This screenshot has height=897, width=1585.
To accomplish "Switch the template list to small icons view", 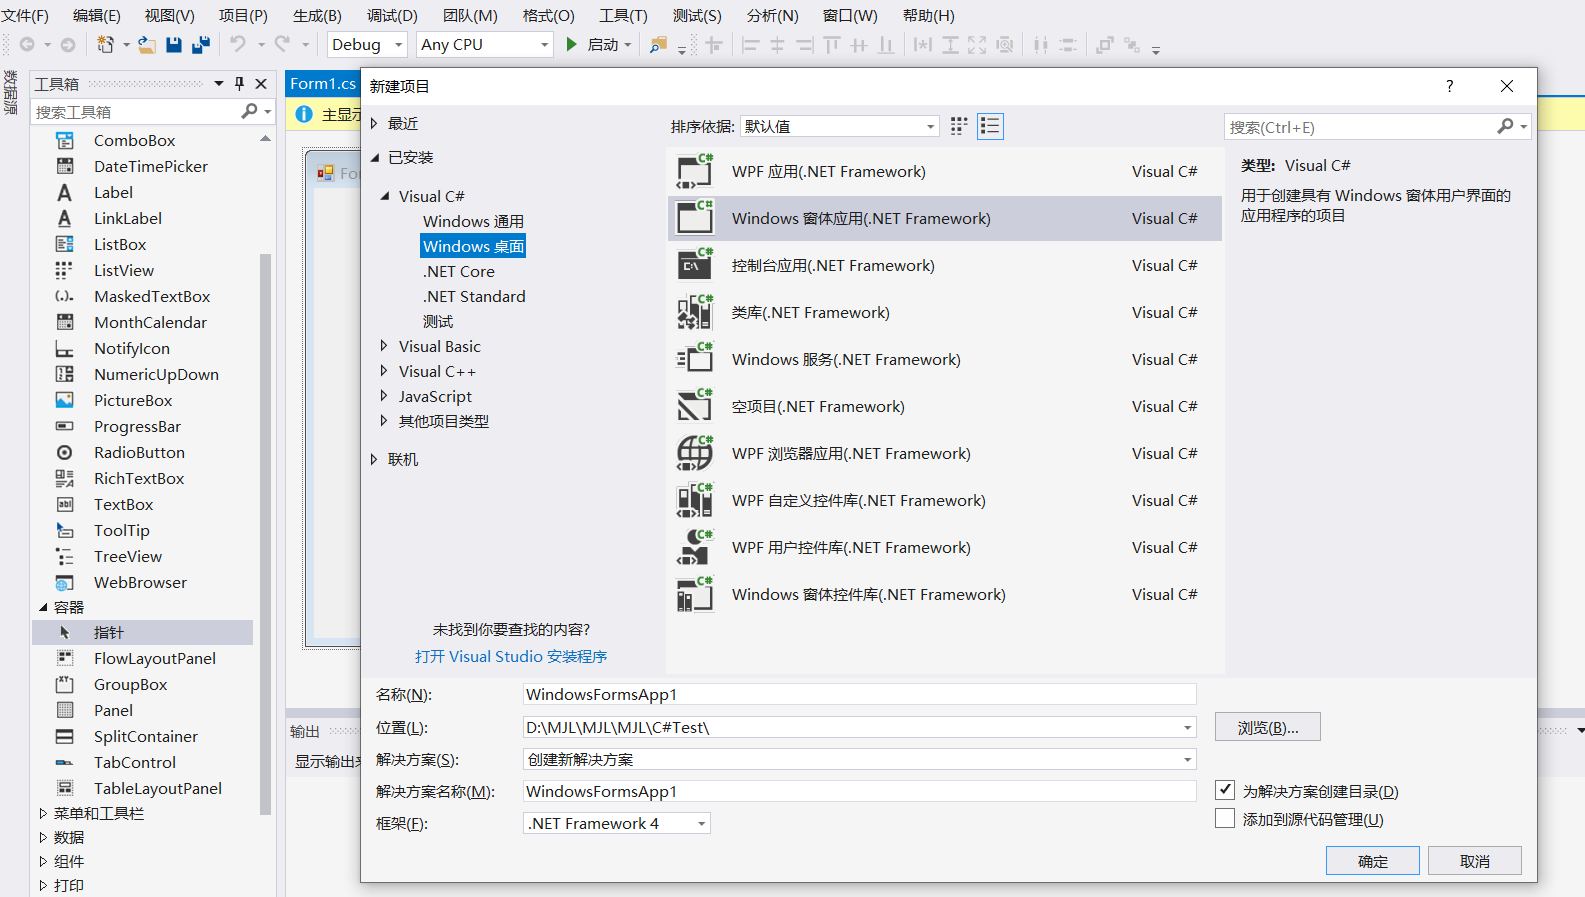I will click(959, 126).
